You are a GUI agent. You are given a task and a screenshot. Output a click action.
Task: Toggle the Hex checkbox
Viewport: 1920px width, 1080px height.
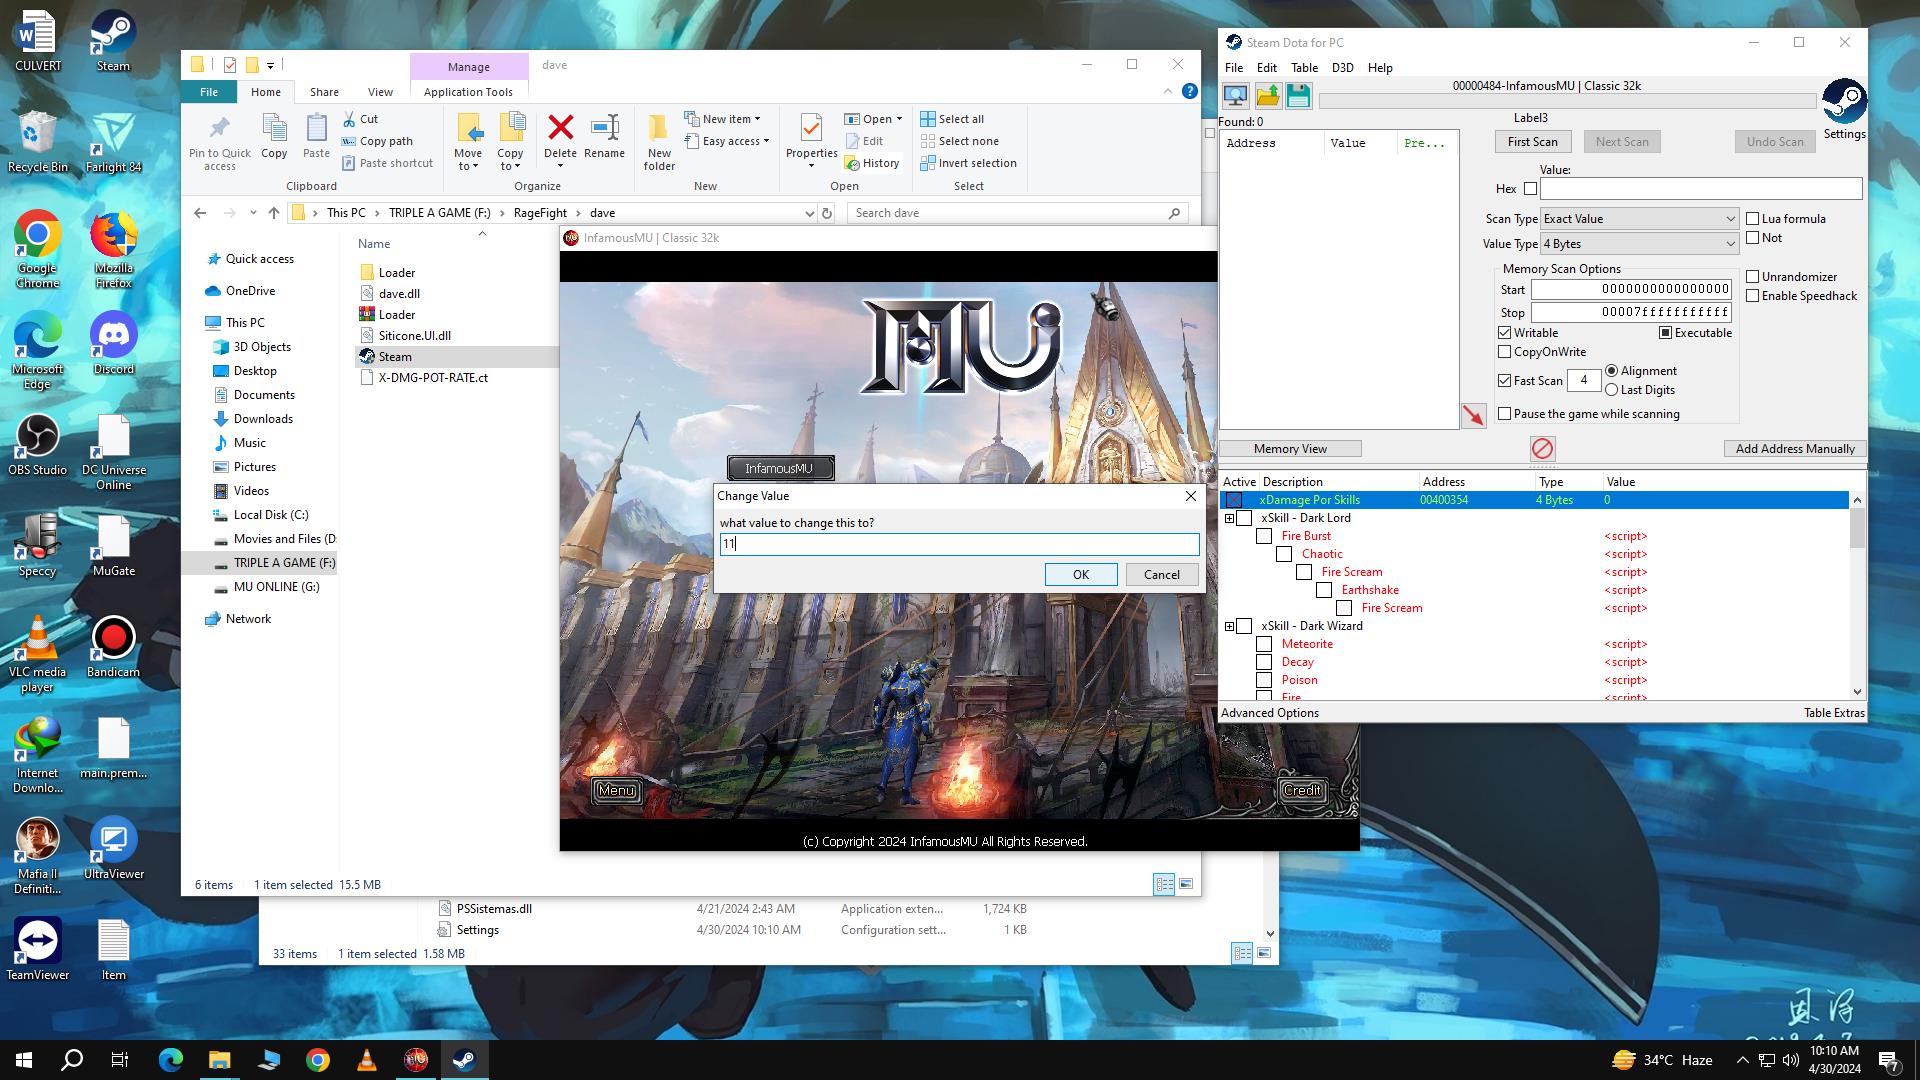[x=1530, y=189]
